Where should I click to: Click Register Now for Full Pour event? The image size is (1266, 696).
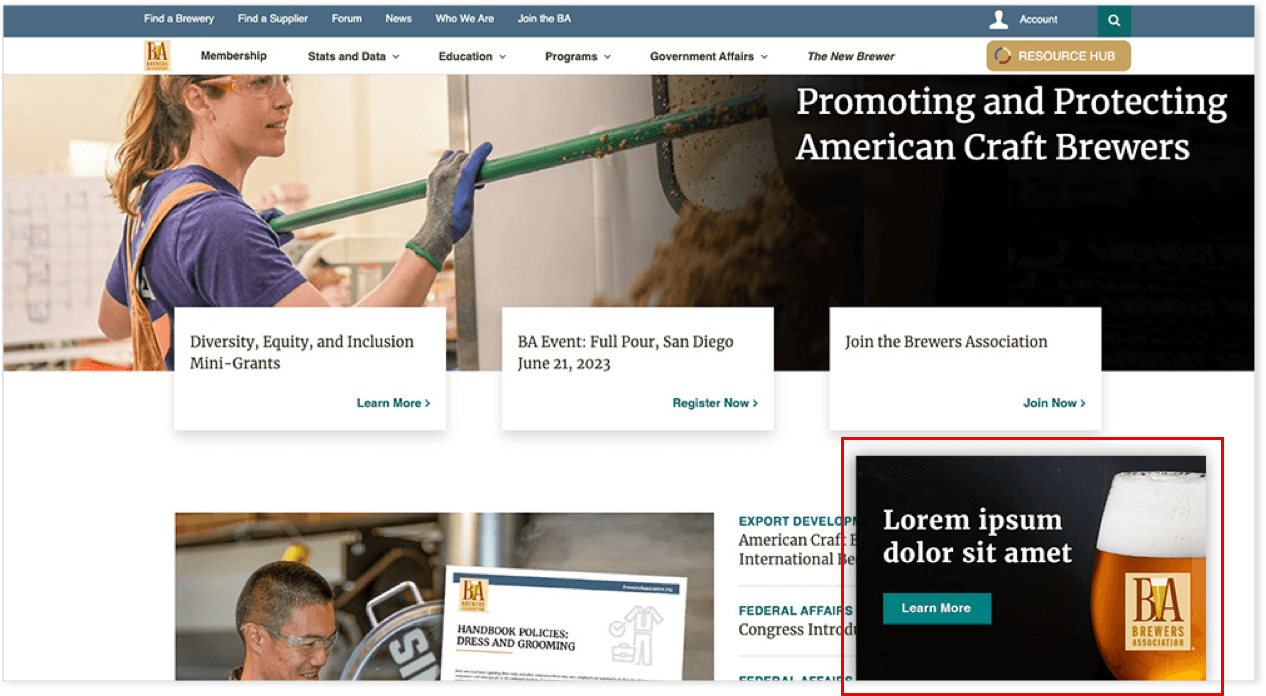click(715, 403)
